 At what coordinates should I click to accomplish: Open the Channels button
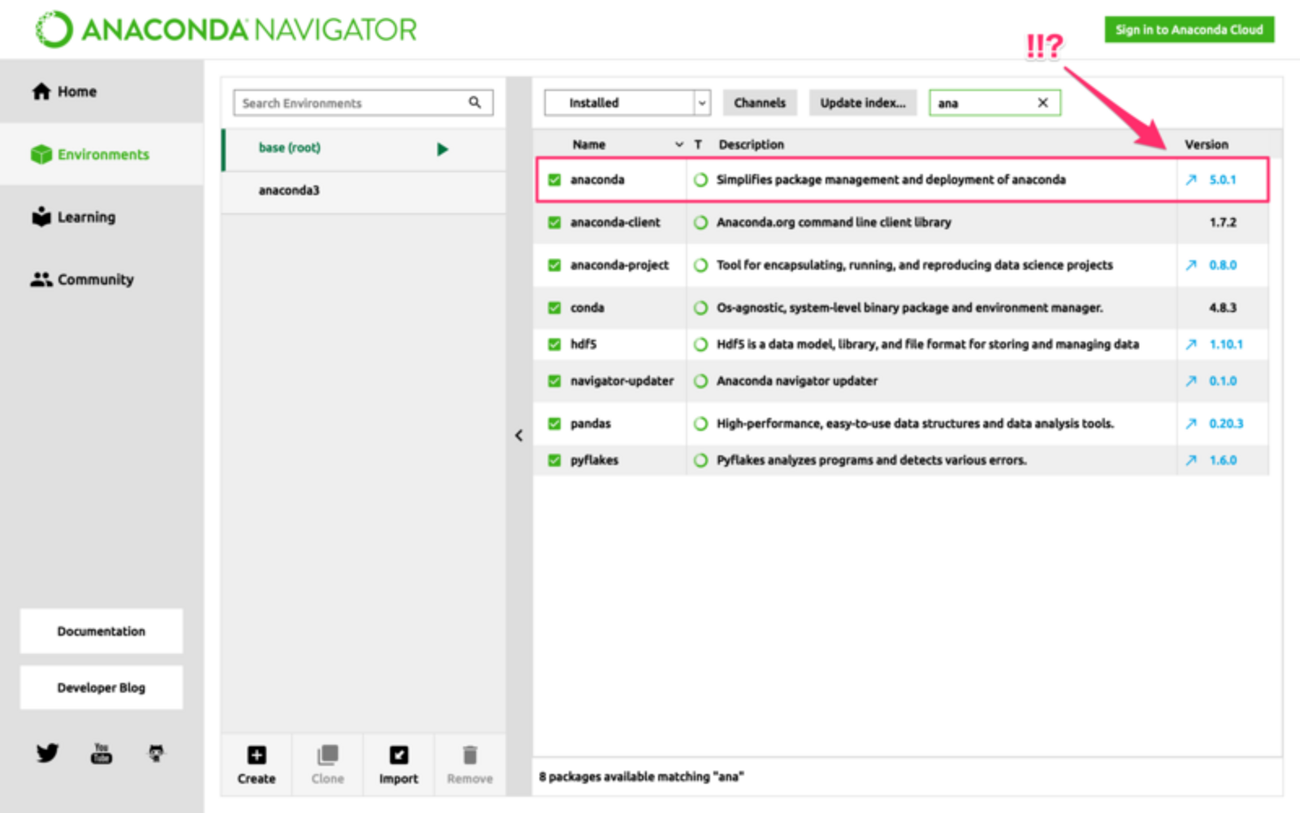759,103
